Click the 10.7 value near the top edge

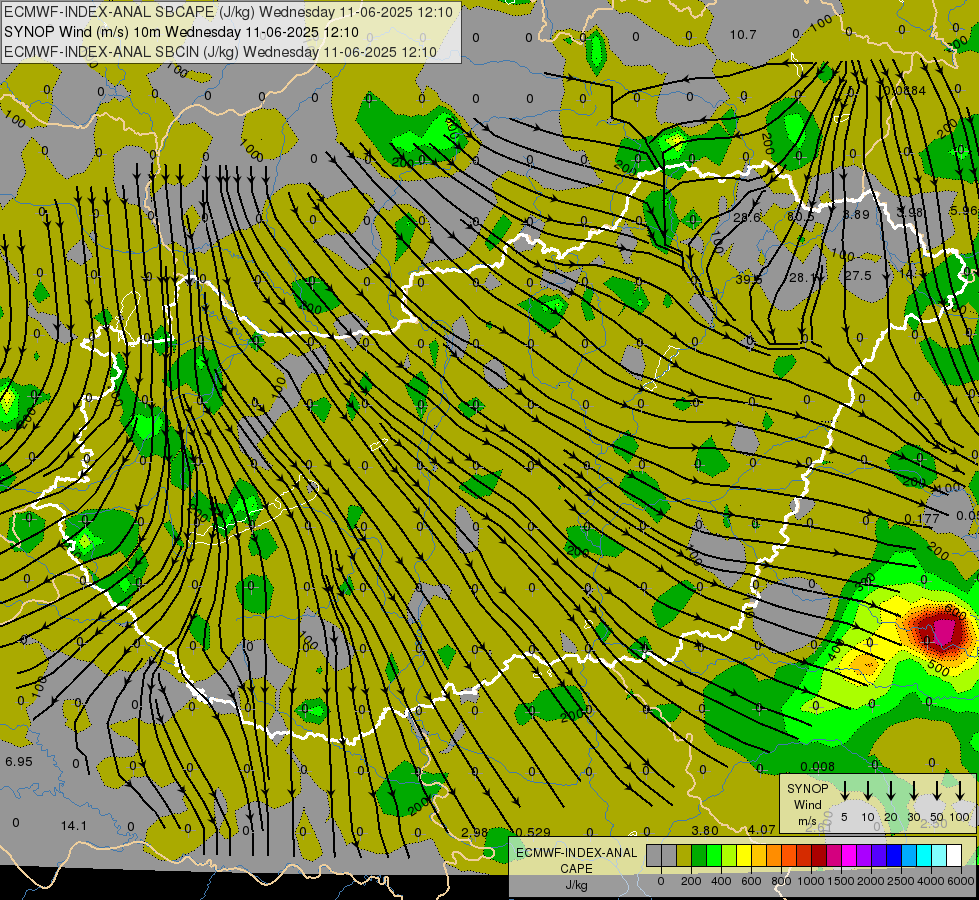pyautogui.click(x=743, y=35)
